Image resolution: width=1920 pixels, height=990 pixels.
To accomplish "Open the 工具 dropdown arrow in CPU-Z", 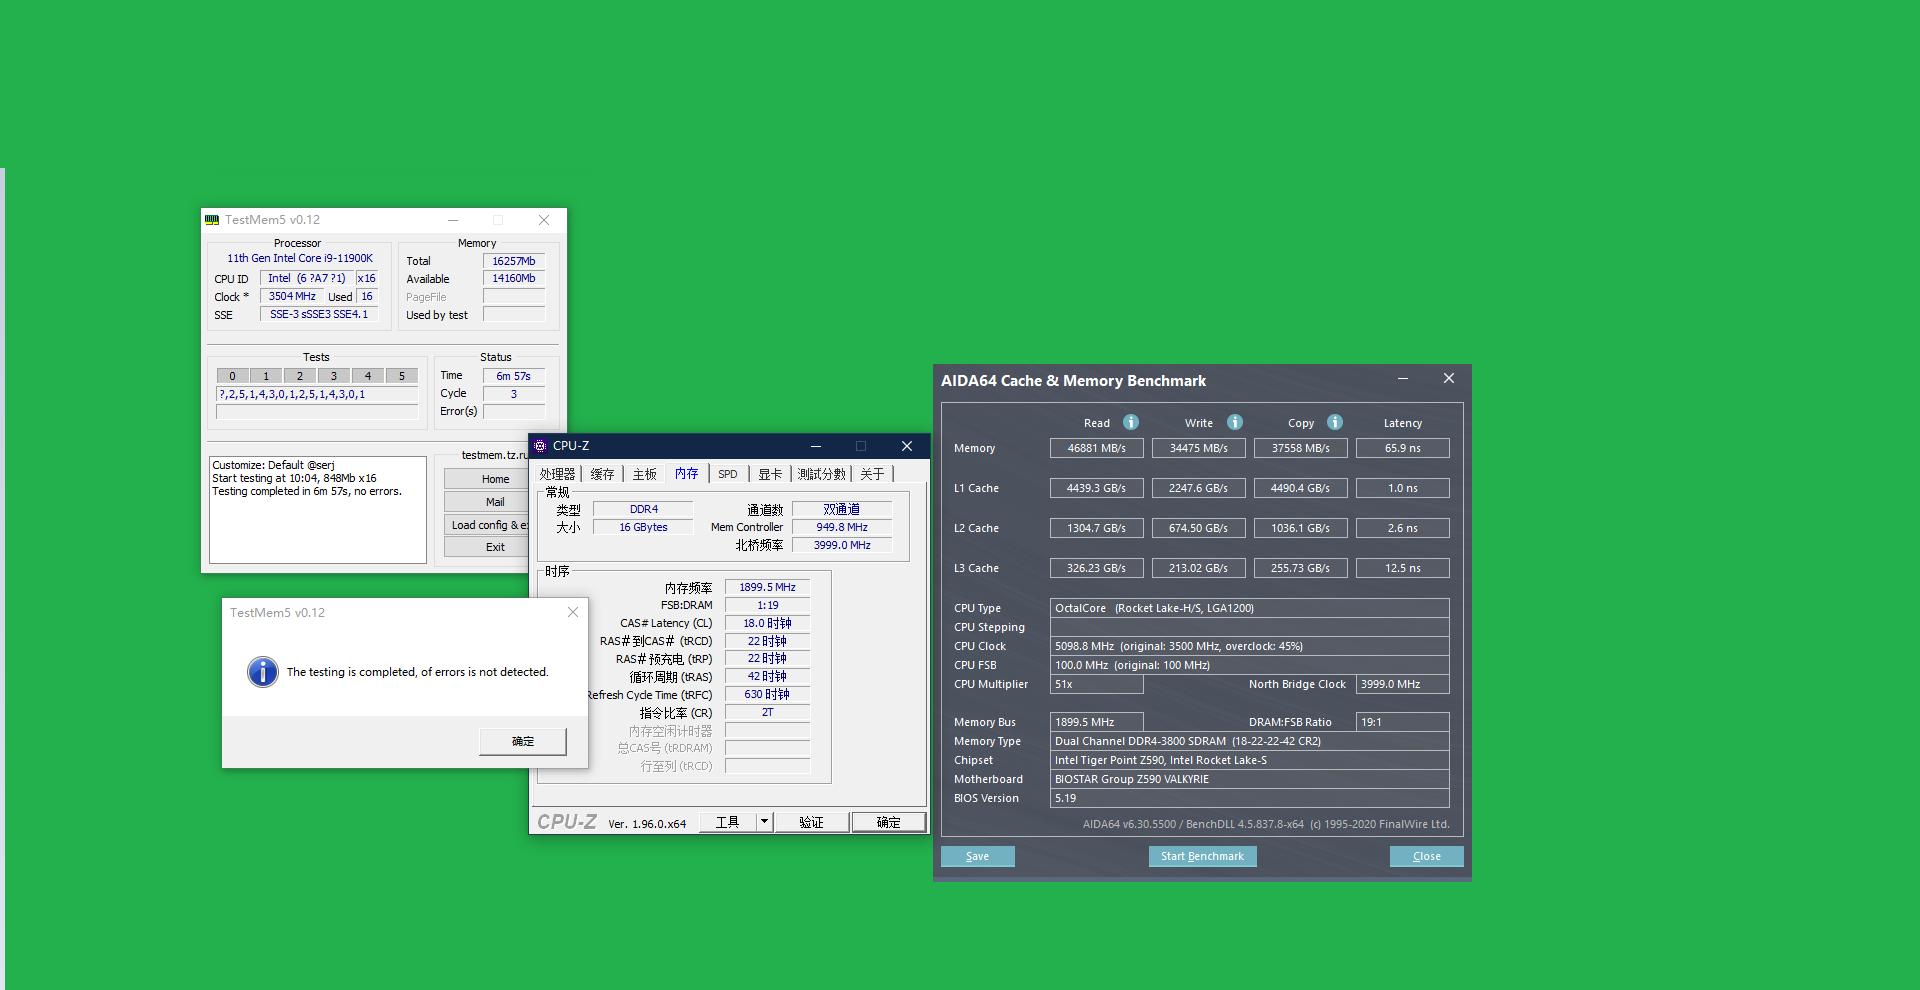I will [764, 822].
